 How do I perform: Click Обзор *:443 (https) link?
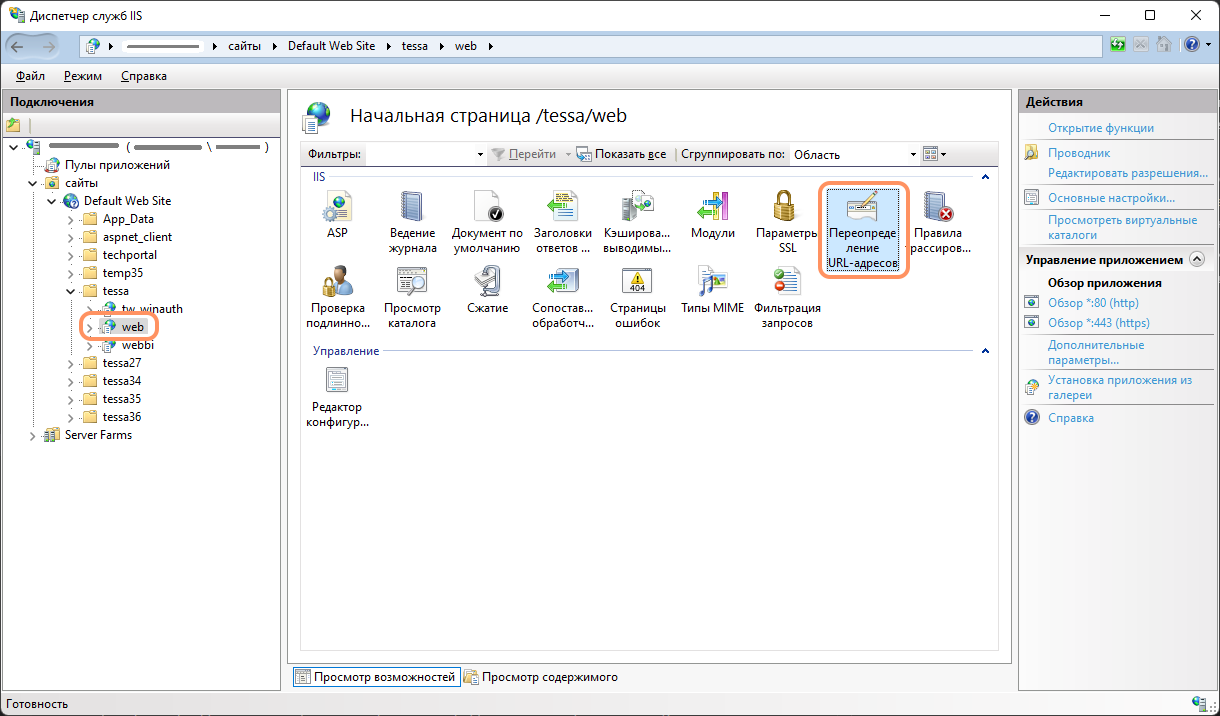[x=1098, y=323]
